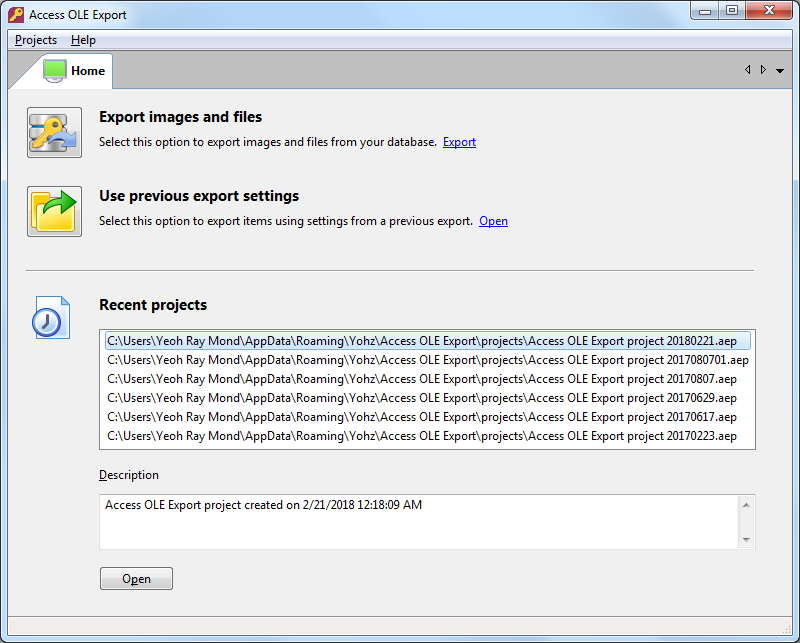Select recent project 2017080701.aep

pos(428,360)
